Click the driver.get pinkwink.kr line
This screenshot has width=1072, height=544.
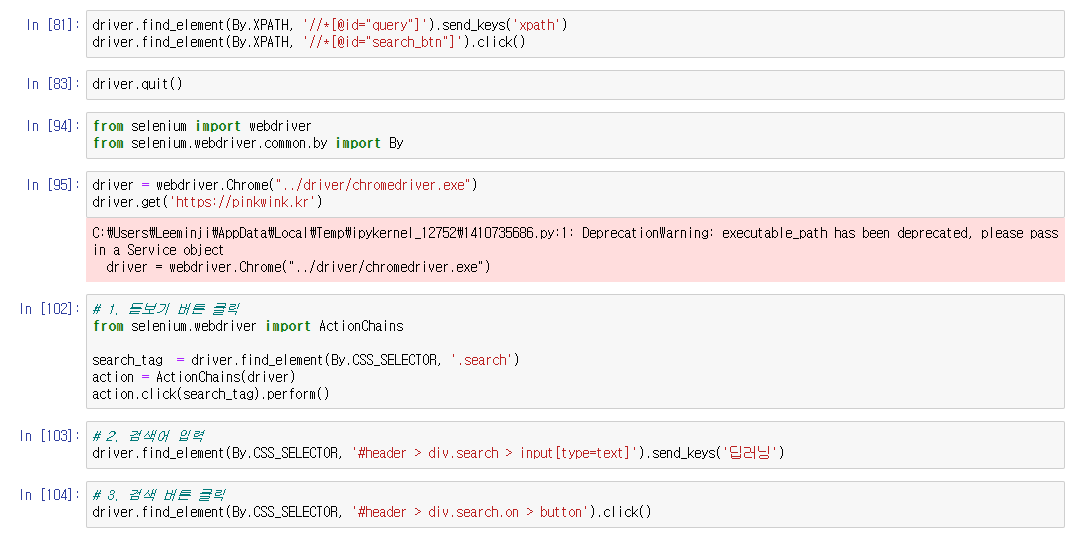(x=207, y=202)
